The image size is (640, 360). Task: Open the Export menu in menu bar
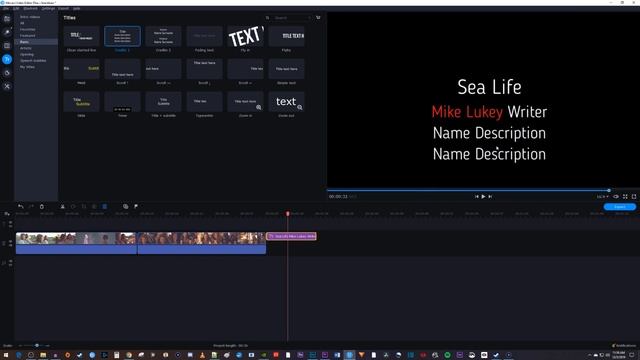(x=63, y=8)
